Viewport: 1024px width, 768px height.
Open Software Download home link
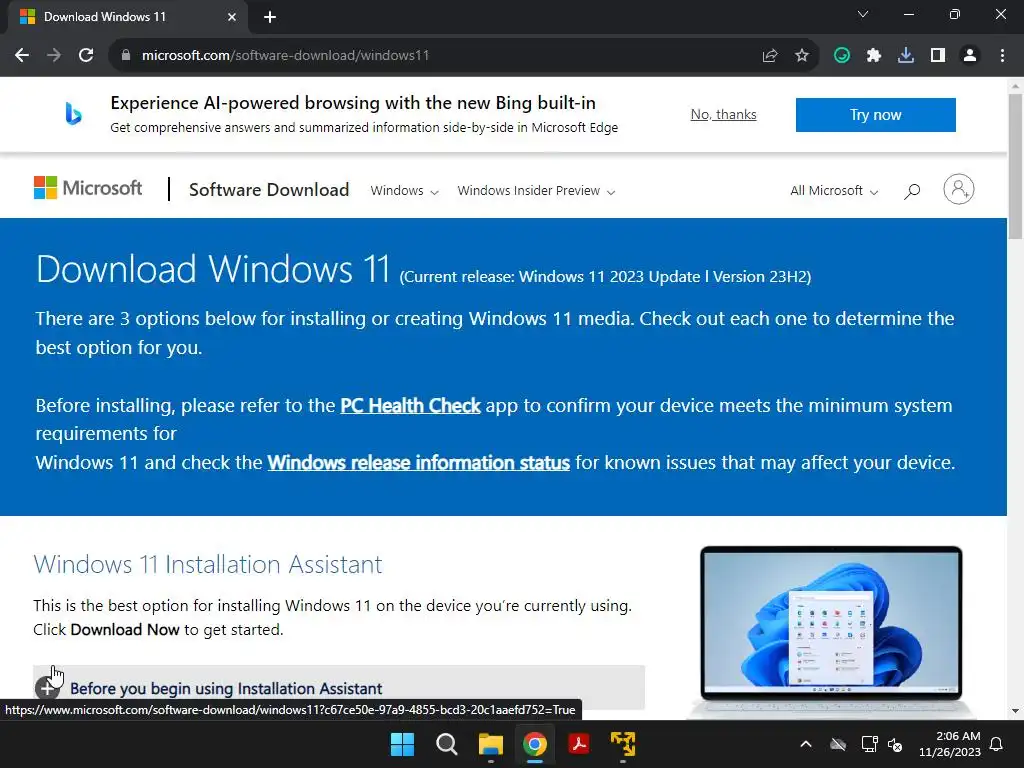click(269, 189)
